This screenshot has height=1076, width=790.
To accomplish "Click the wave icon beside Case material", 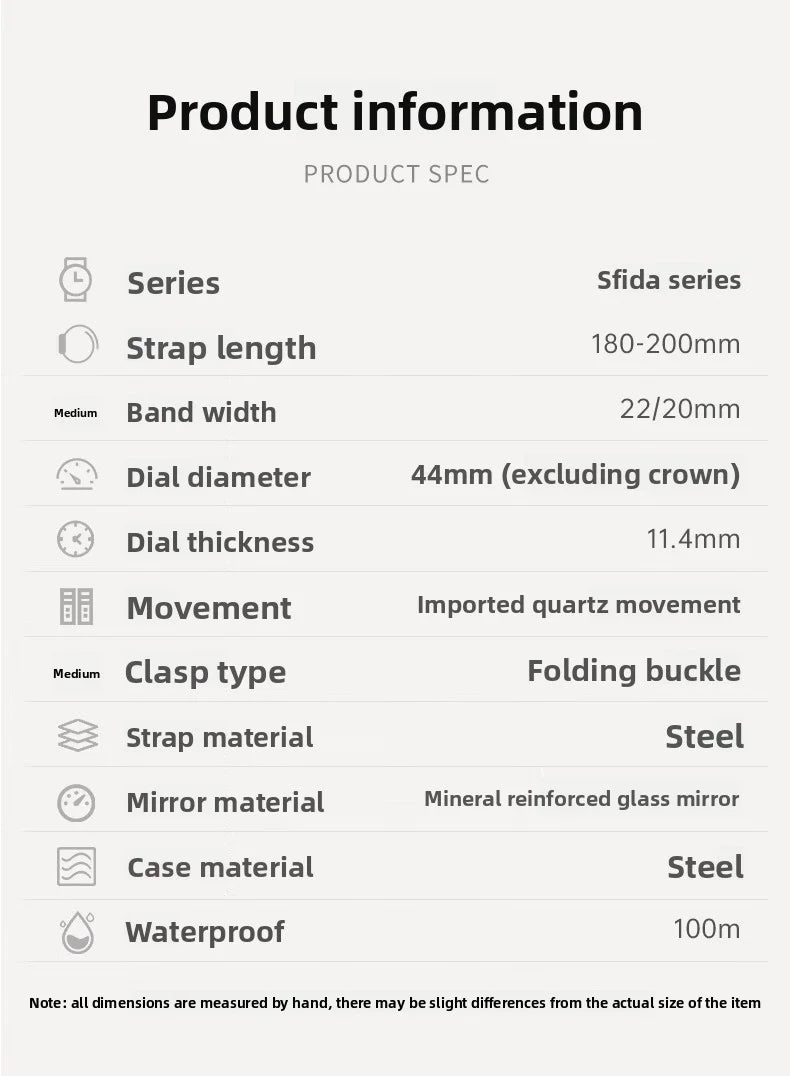I will 76,866.
